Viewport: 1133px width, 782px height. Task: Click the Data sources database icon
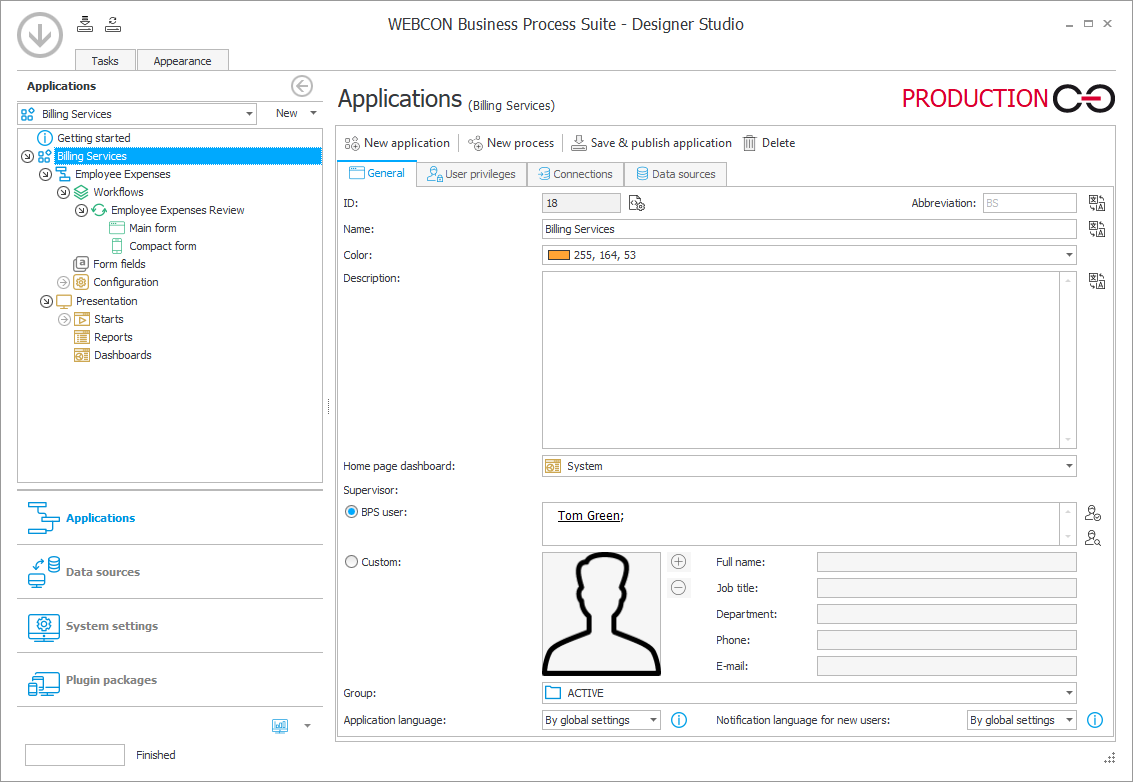43,572
